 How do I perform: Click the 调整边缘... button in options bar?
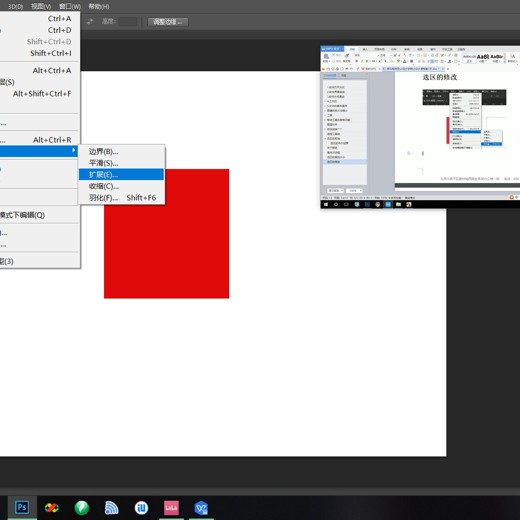point(168,22)
